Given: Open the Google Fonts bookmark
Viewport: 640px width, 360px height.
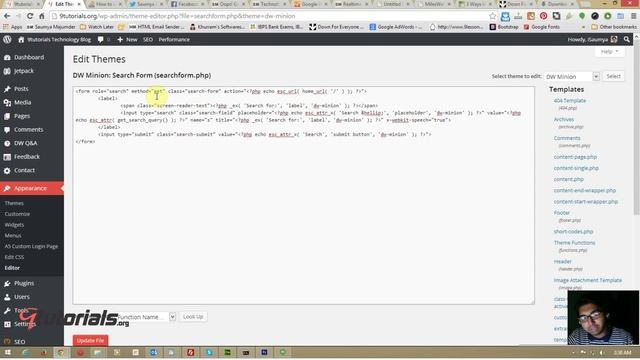Looking at the screenshot, I should click(542, 27).
